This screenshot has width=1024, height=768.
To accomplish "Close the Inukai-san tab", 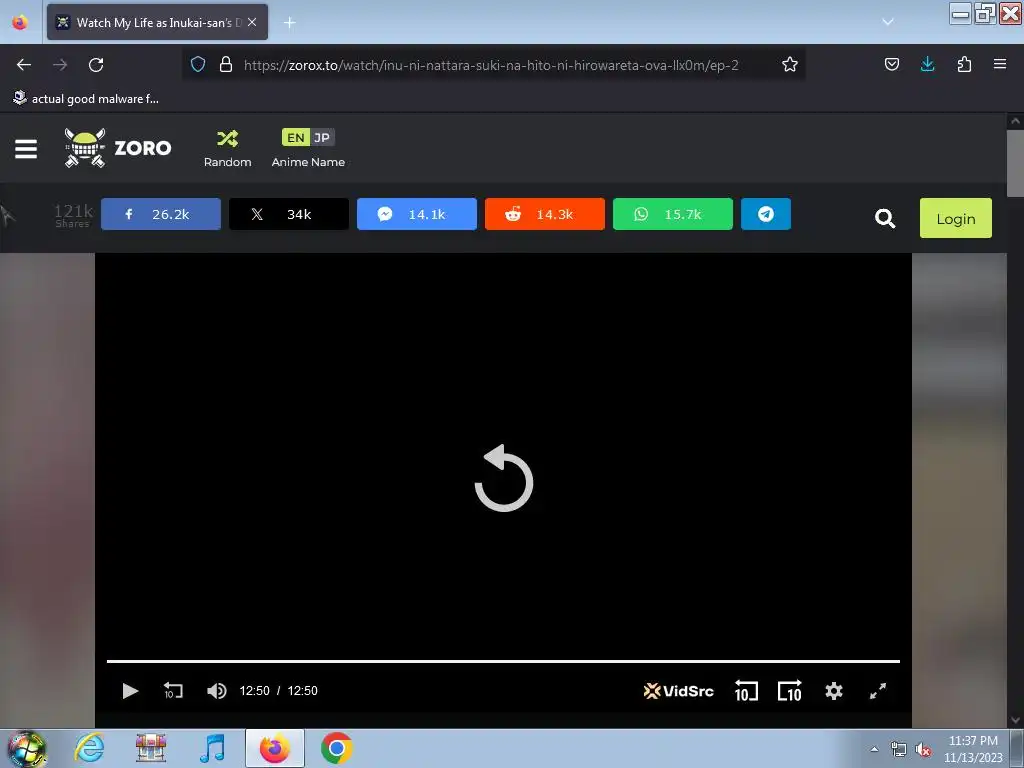I will coord(252,22).
